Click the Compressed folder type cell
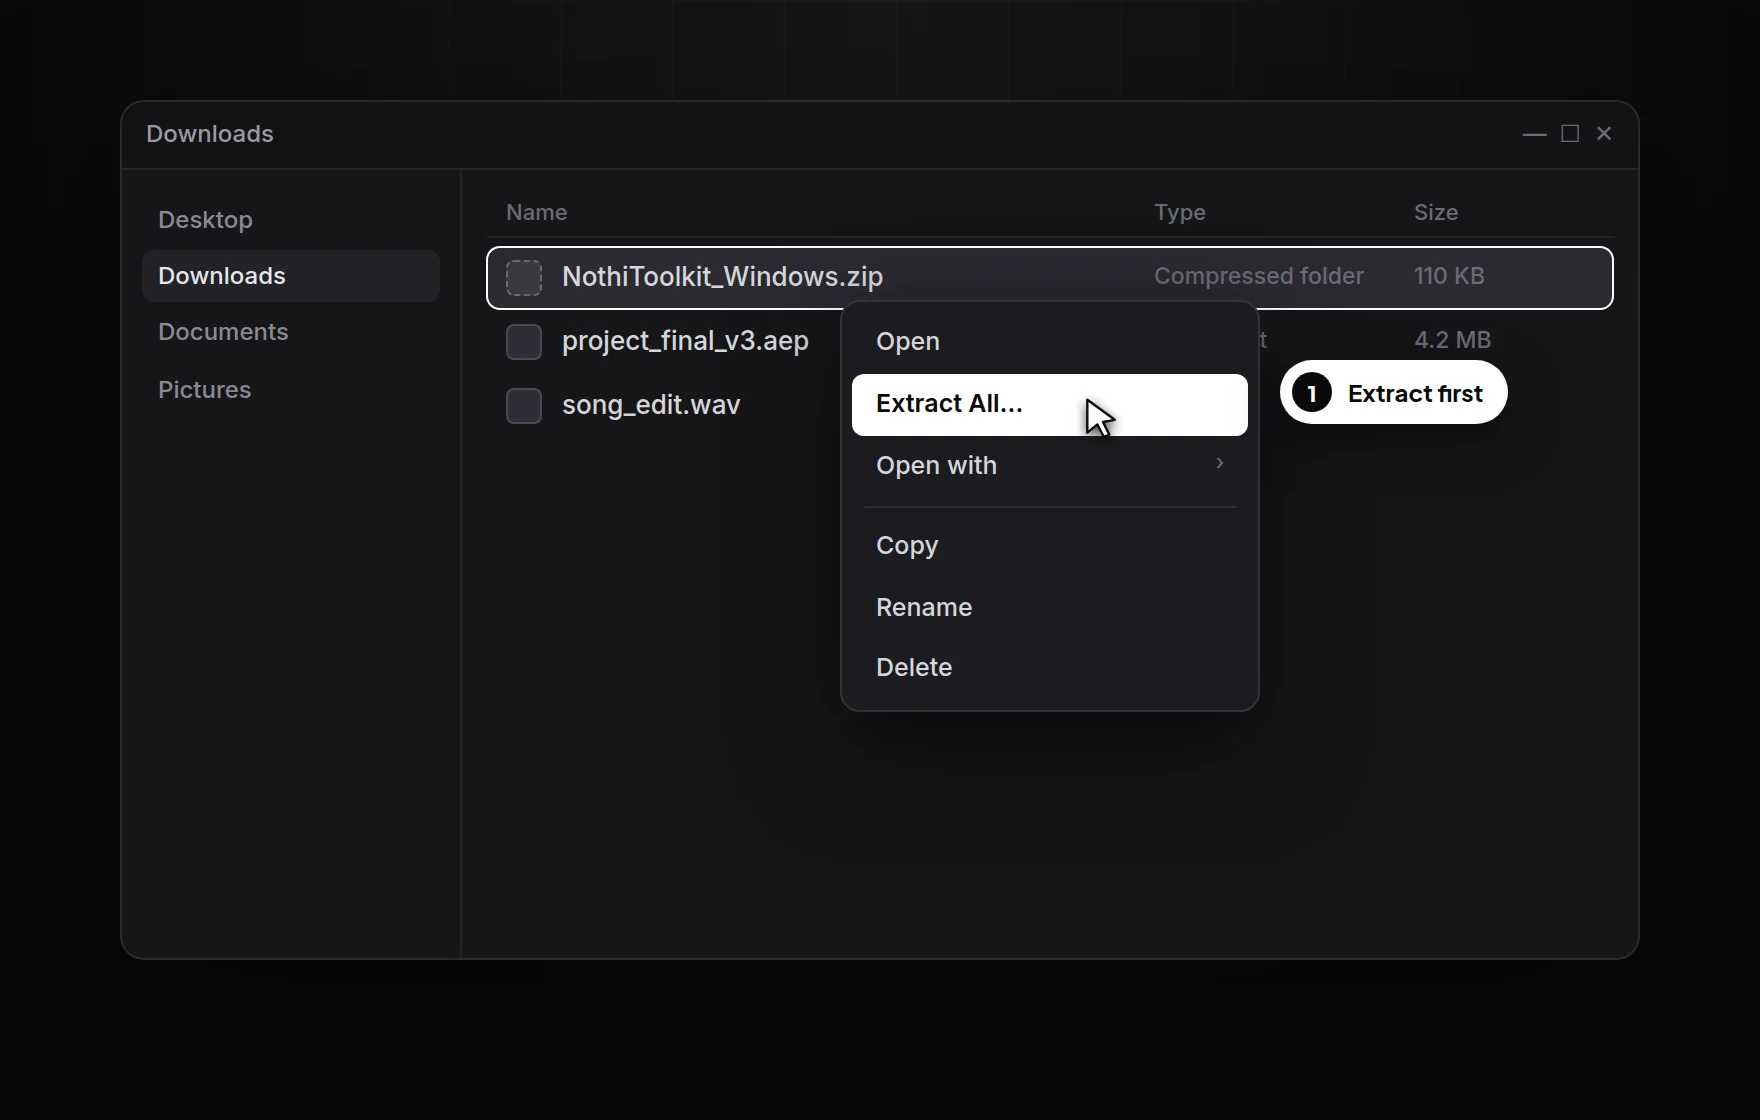 (x=1259, y=275)
